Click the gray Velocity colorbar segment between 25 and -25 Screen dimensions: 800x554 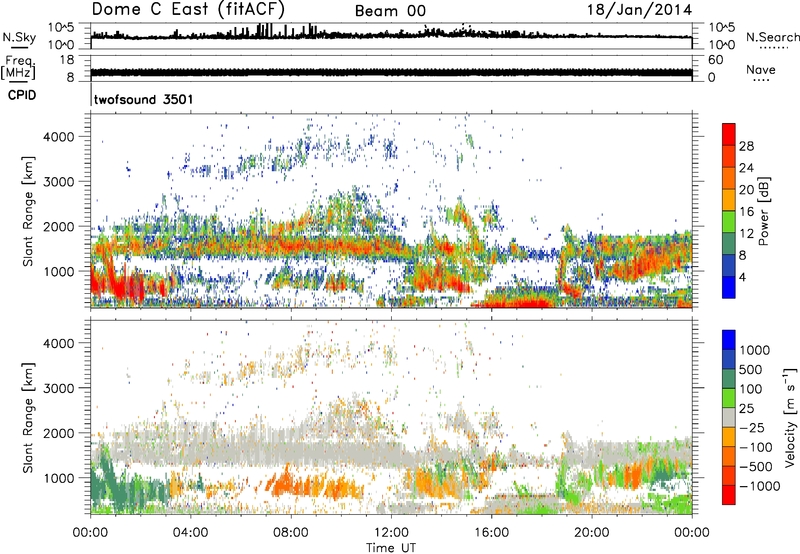coord(729,417)
